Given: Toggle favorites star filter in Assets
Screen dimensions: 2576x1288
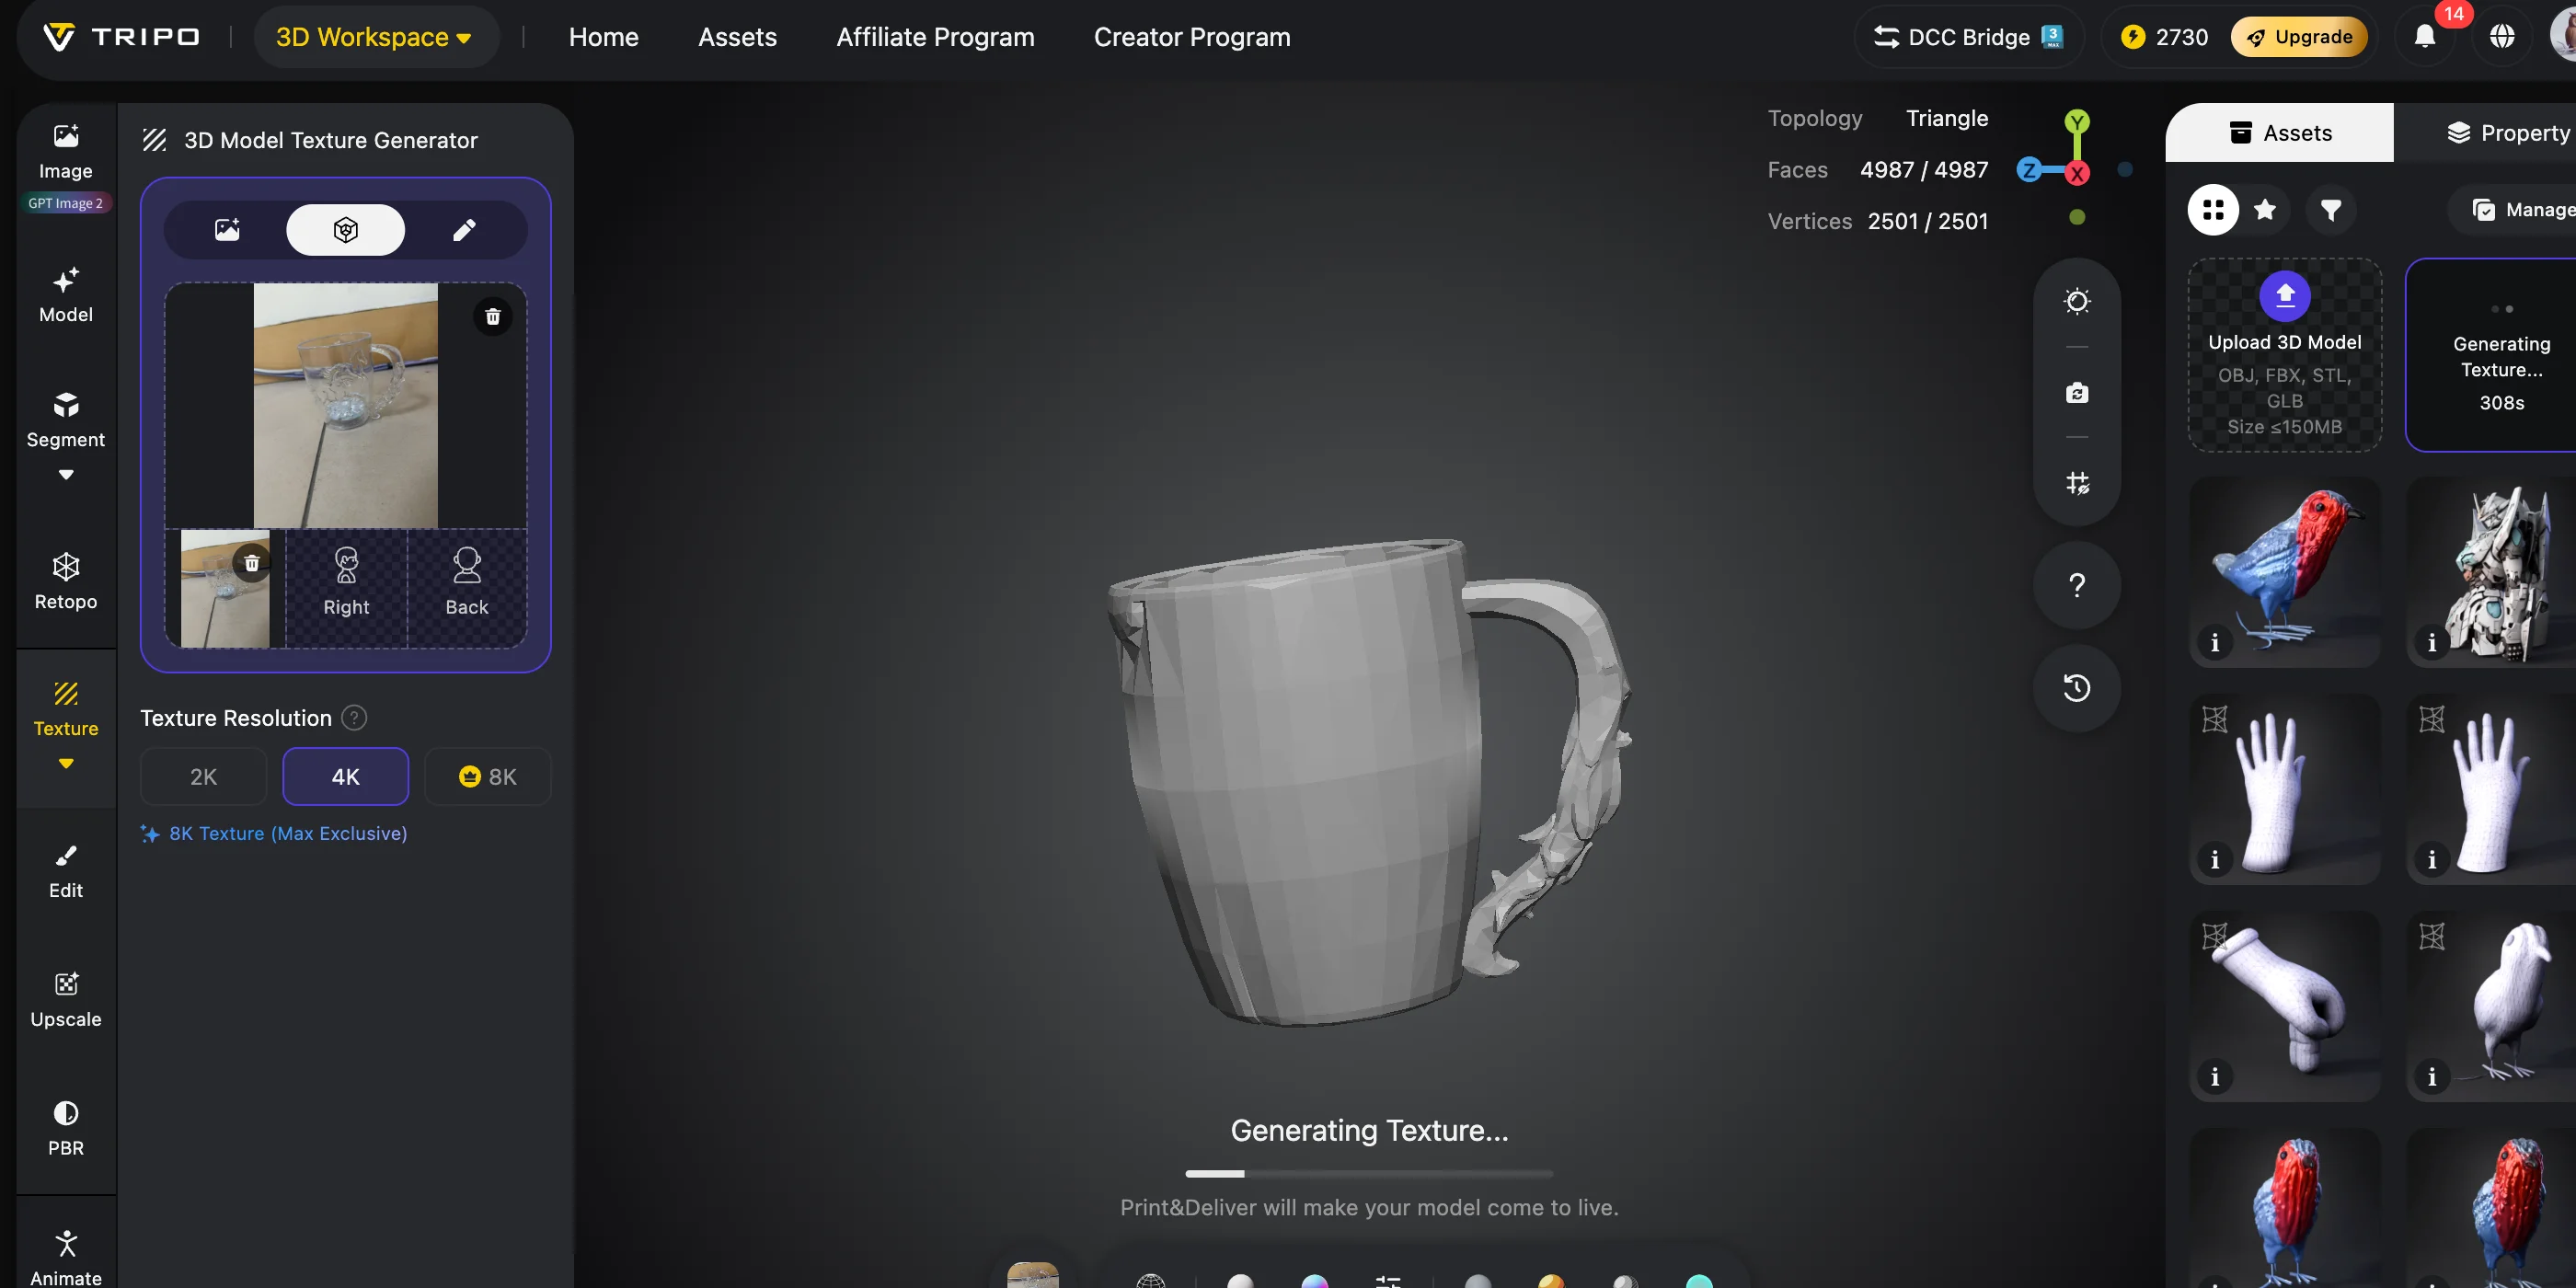Looking at the screenshot, I should (2265, 210).
